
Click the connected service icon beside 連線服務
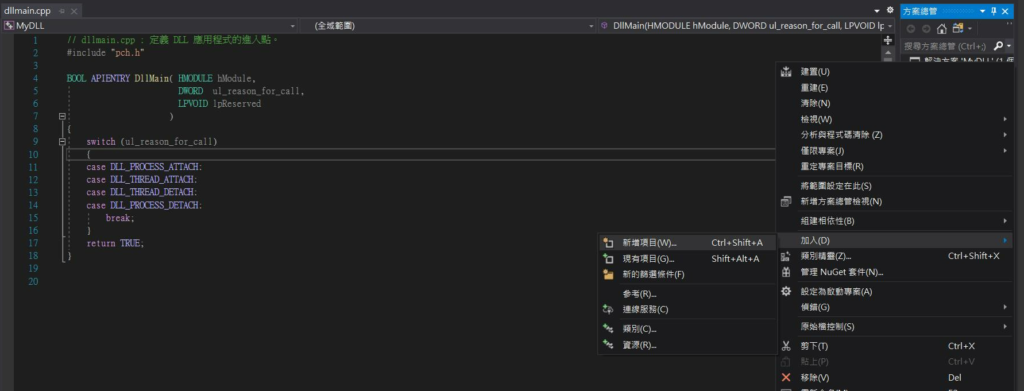coord(609,309)
